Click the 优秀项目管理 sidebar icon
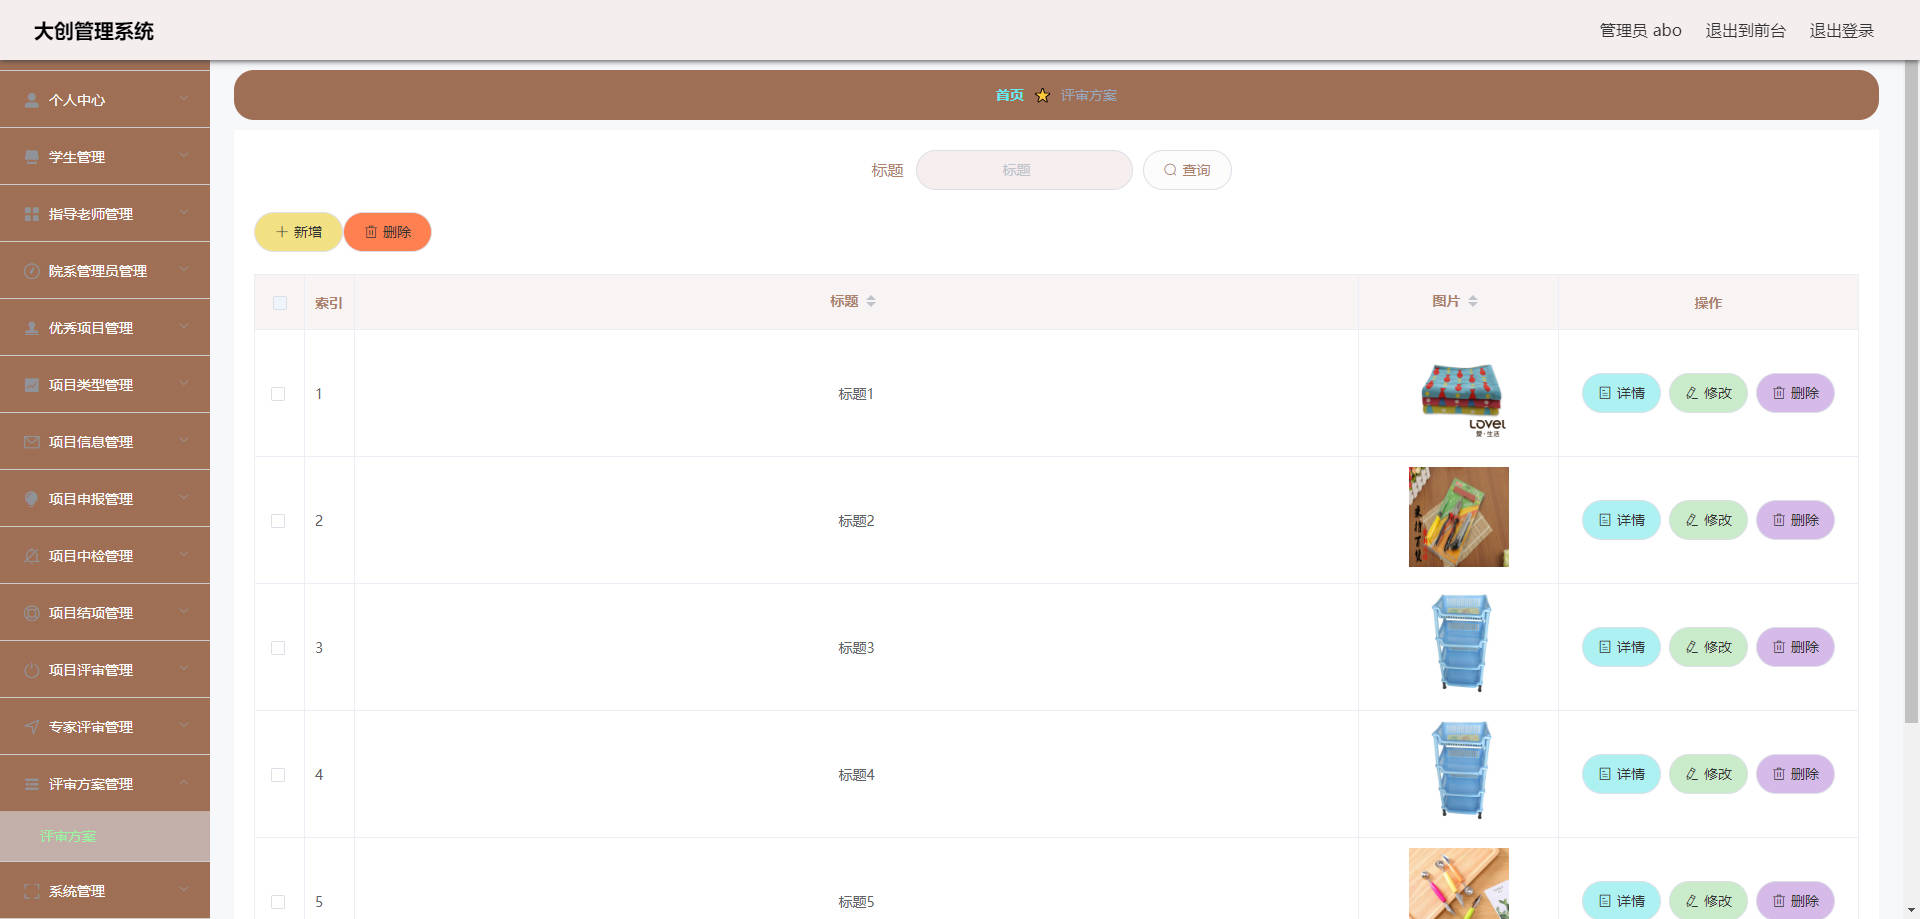The height and width of the screenshot is (919, 1920). coord(32,328)
